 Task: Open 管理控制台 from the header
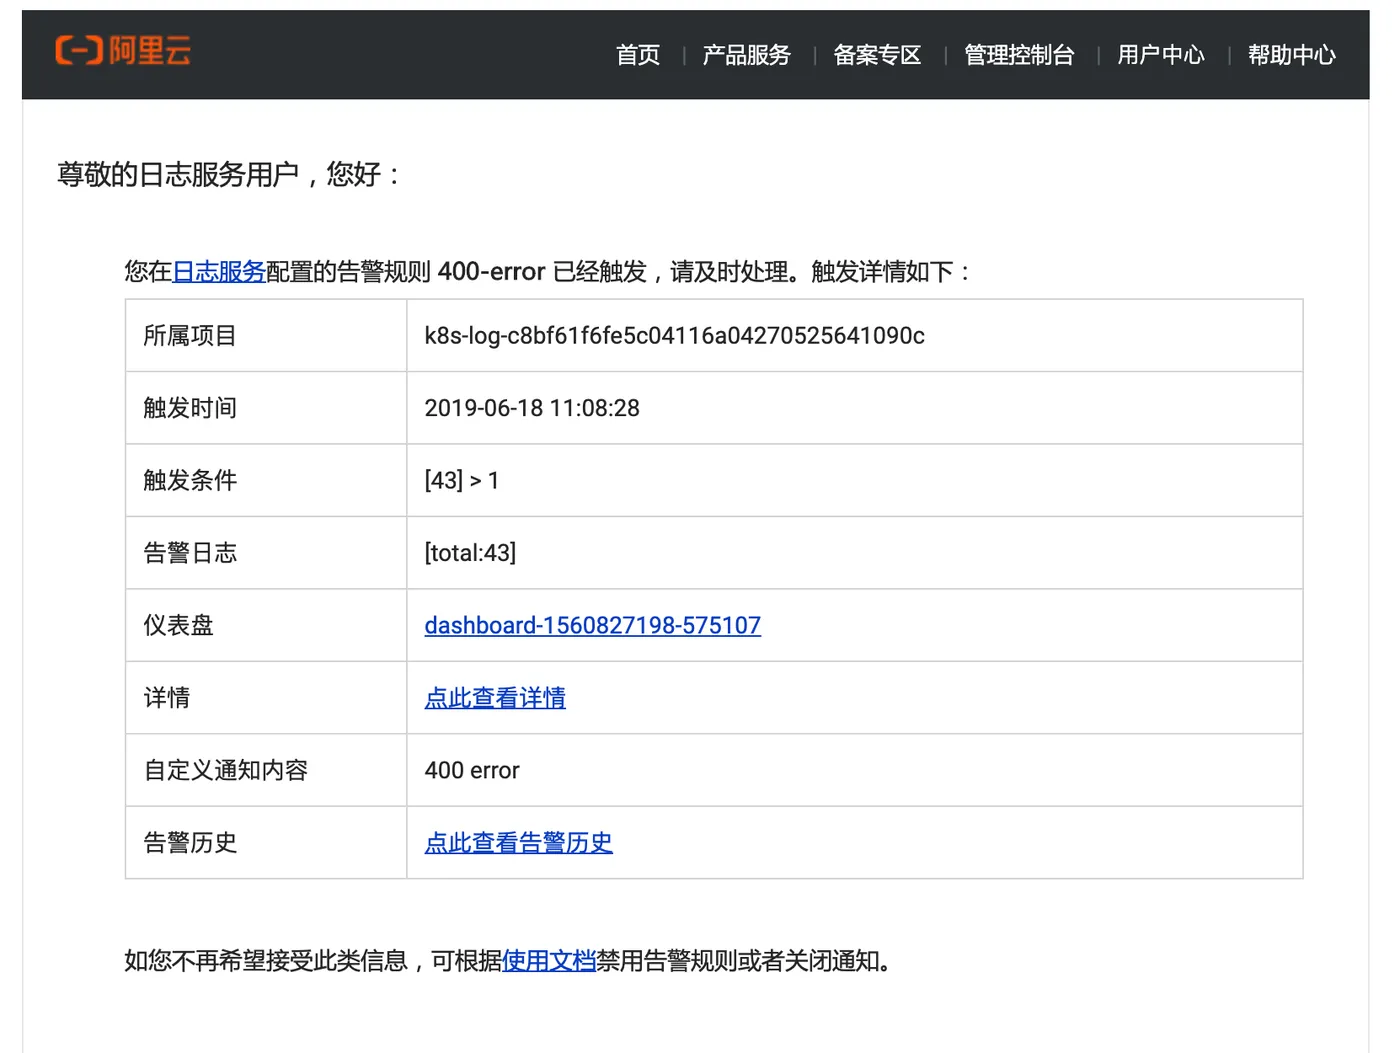(1019, 55)
